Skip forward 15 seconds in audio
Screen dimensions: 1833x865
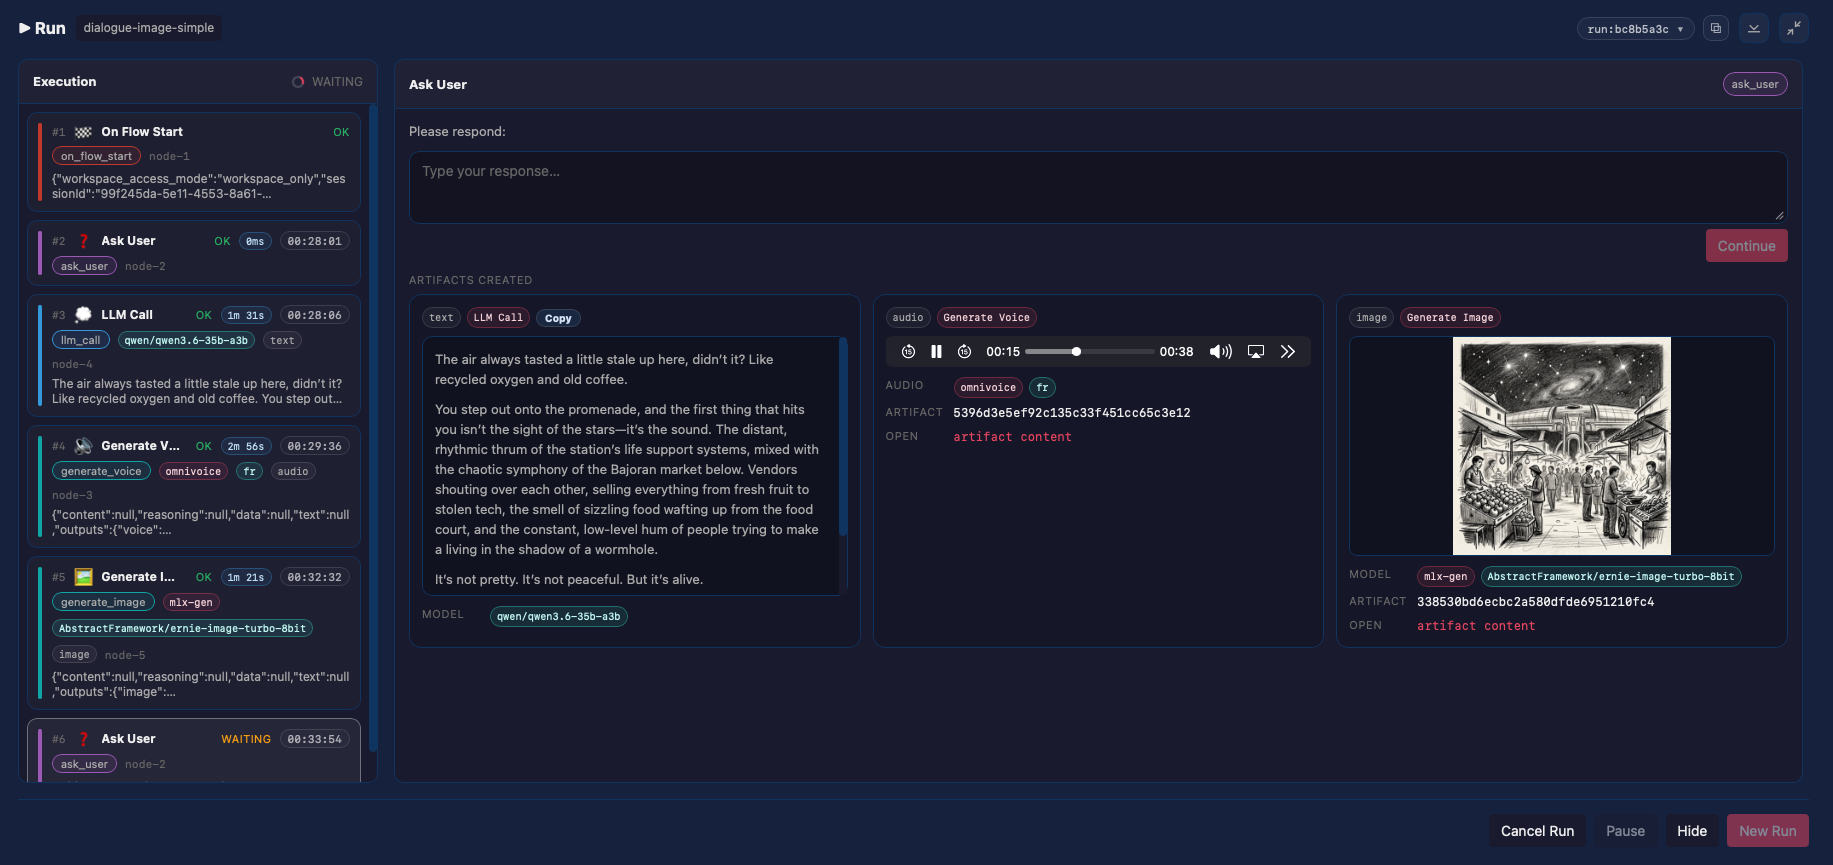964,351
